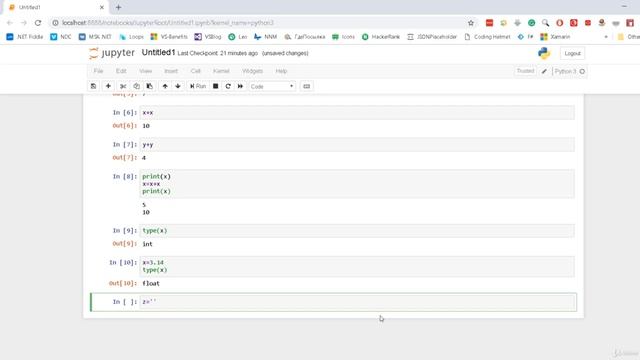
Task: Select cell In [10] with x=3.14
Action: [x=358, y=266]
